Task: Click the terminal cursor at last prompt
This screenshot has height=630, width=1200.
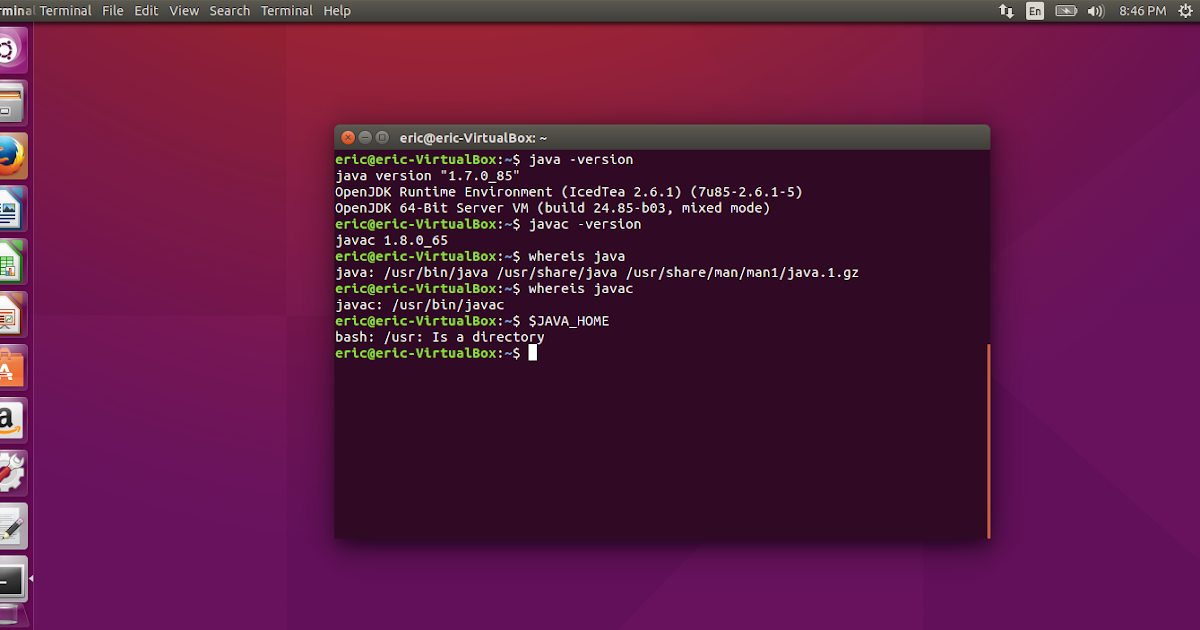Action: 533,353
